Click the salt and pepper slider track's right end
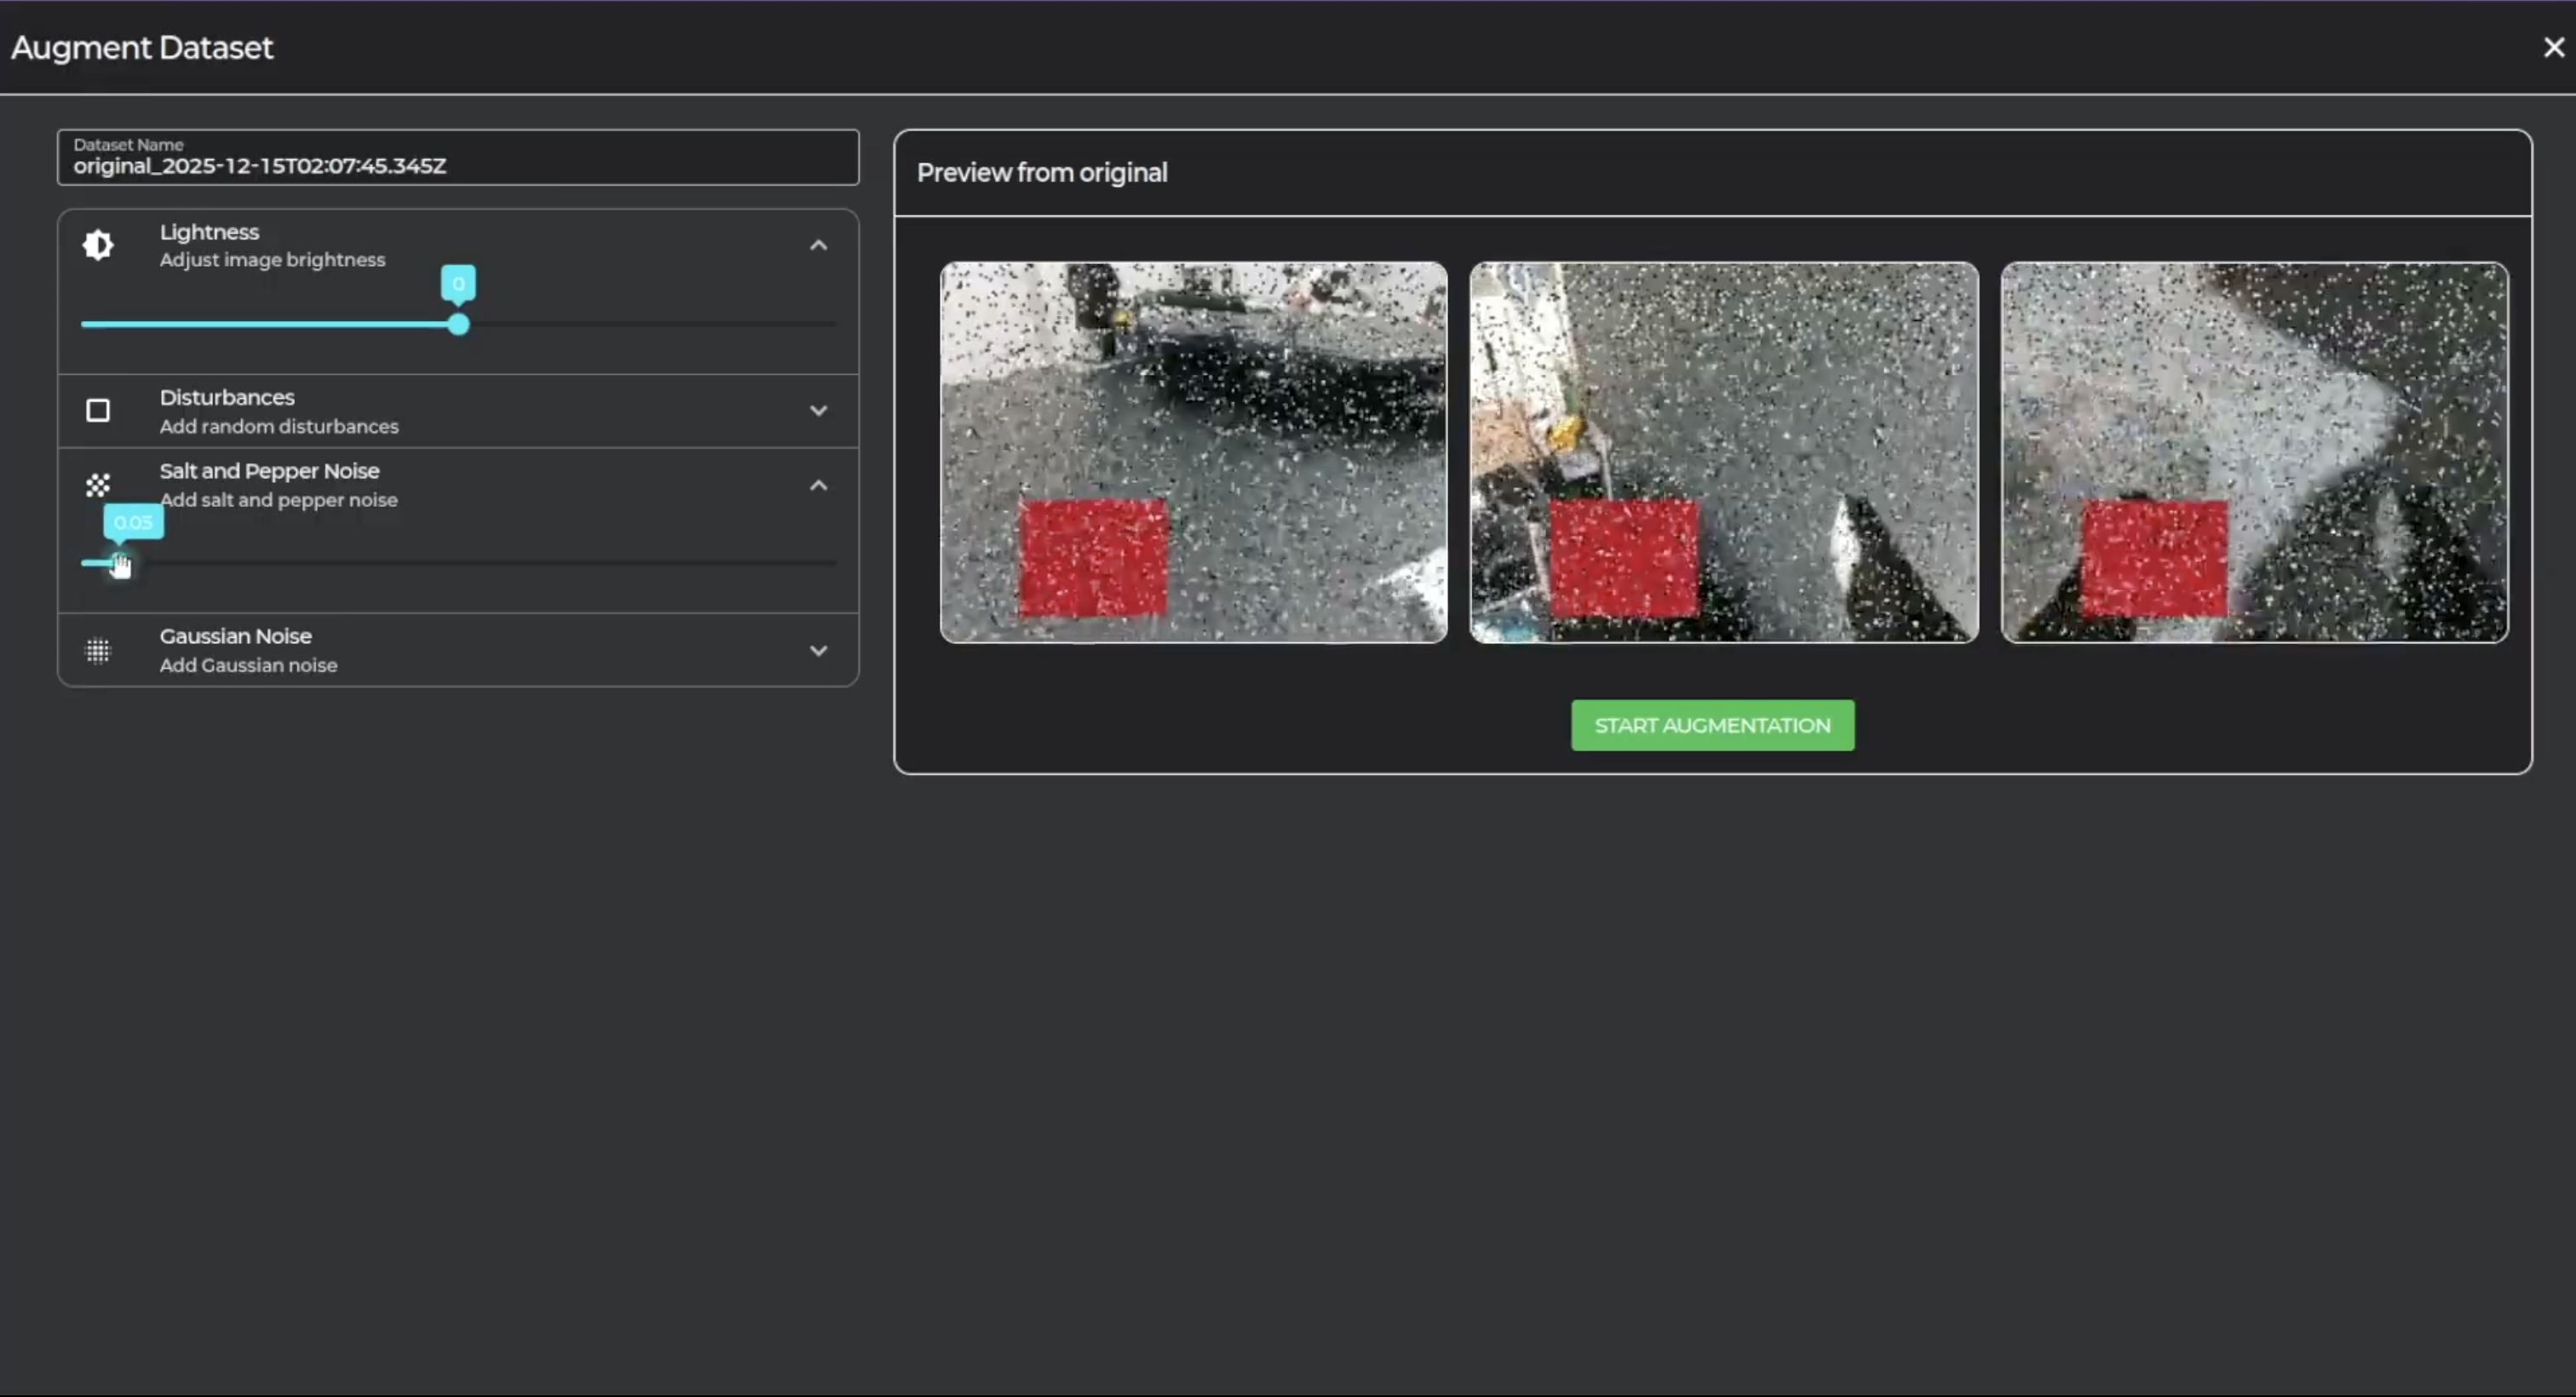2576x1397 pixels. 832,563
